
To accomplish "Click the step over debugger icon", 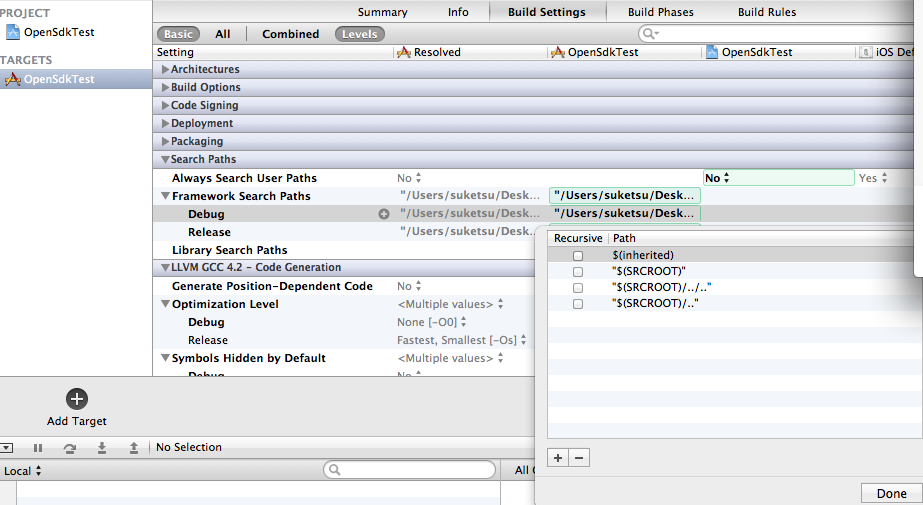I will tap(69, 448).
